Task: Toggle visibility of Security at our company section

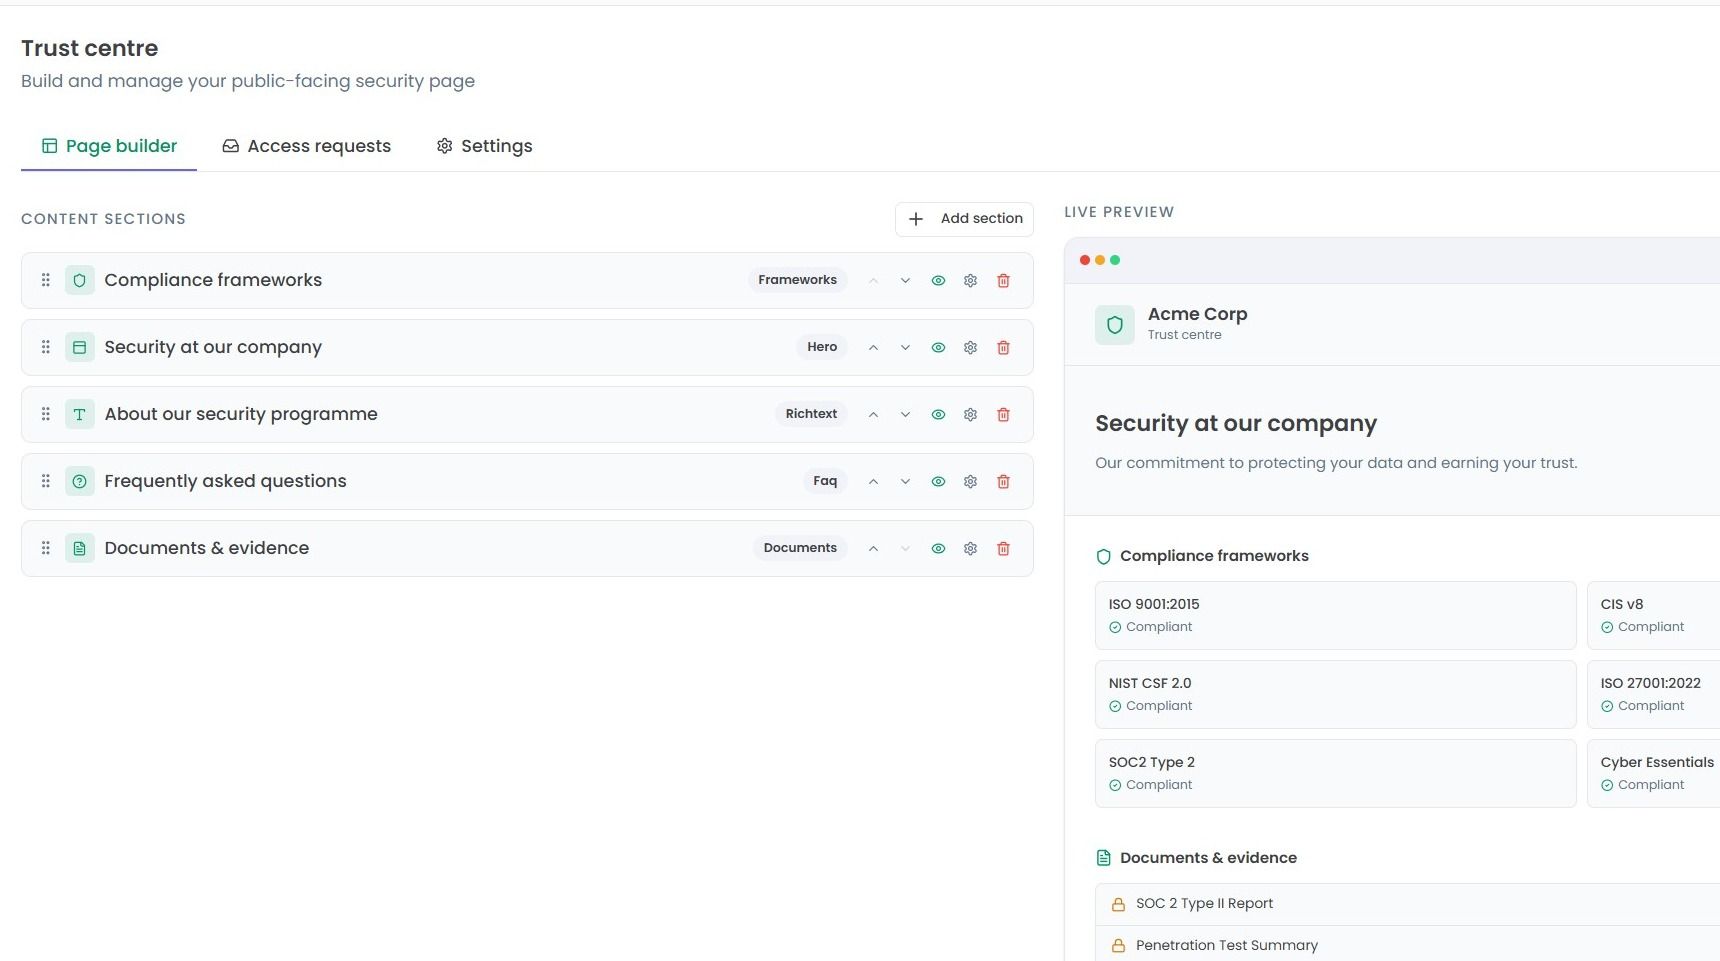Action: (x=938, y=348)
